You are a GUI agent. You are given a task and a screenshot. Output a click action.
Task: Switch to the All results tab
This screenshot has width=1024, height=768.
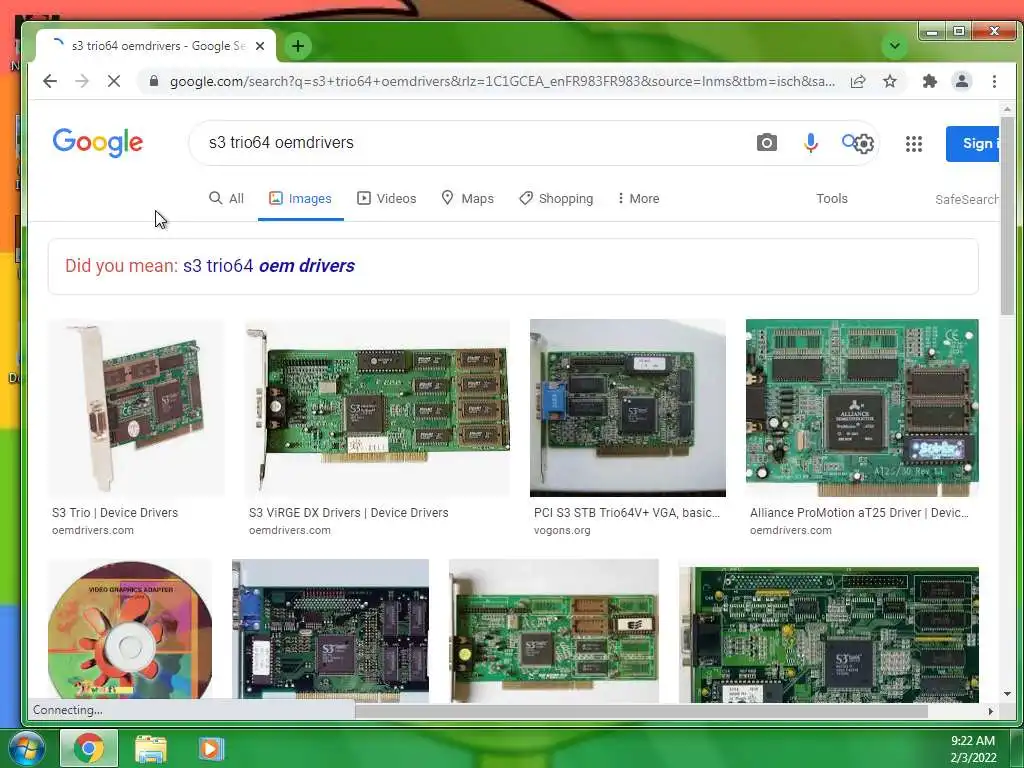226,199
